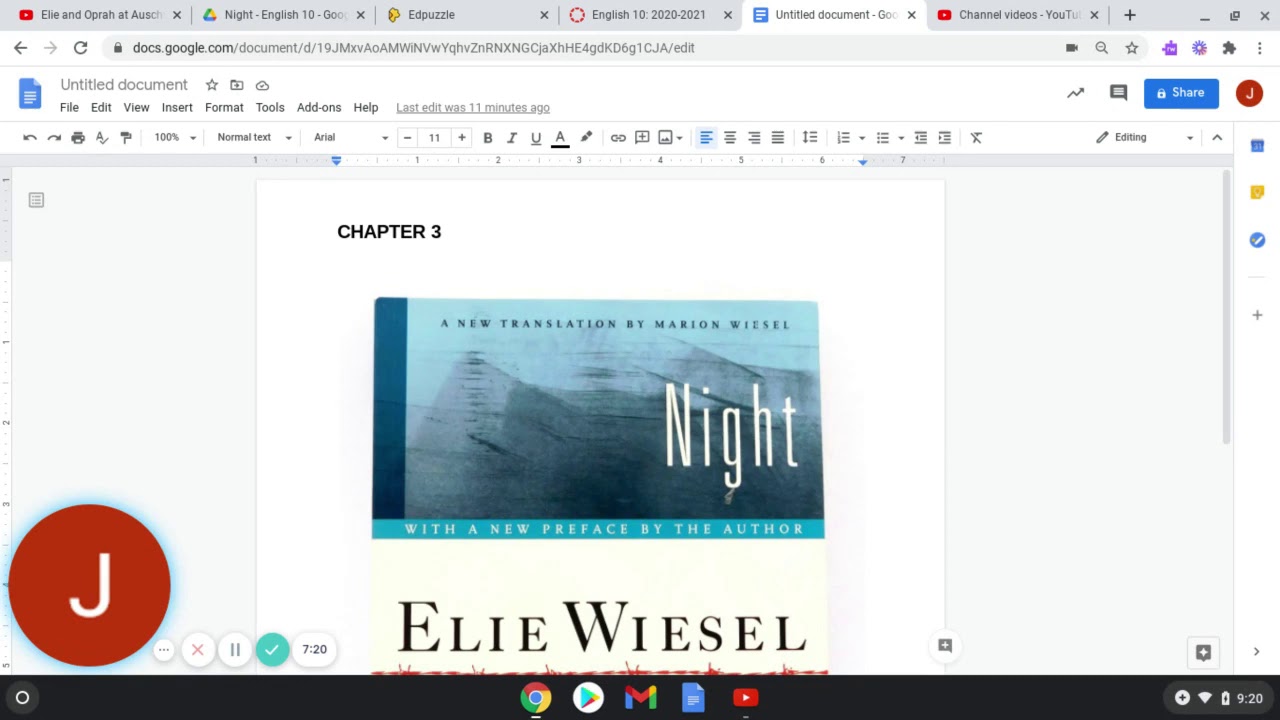This screenshot has height=720, width=1280.
Task: Set left text alignment
Action: (x=706, y=138)
